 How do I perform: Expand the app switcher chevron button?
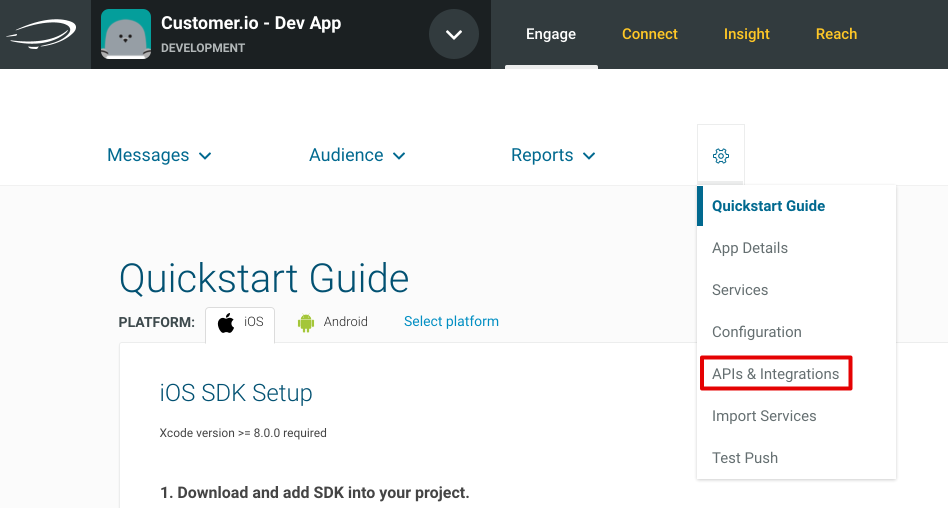(x=454, y=34)
